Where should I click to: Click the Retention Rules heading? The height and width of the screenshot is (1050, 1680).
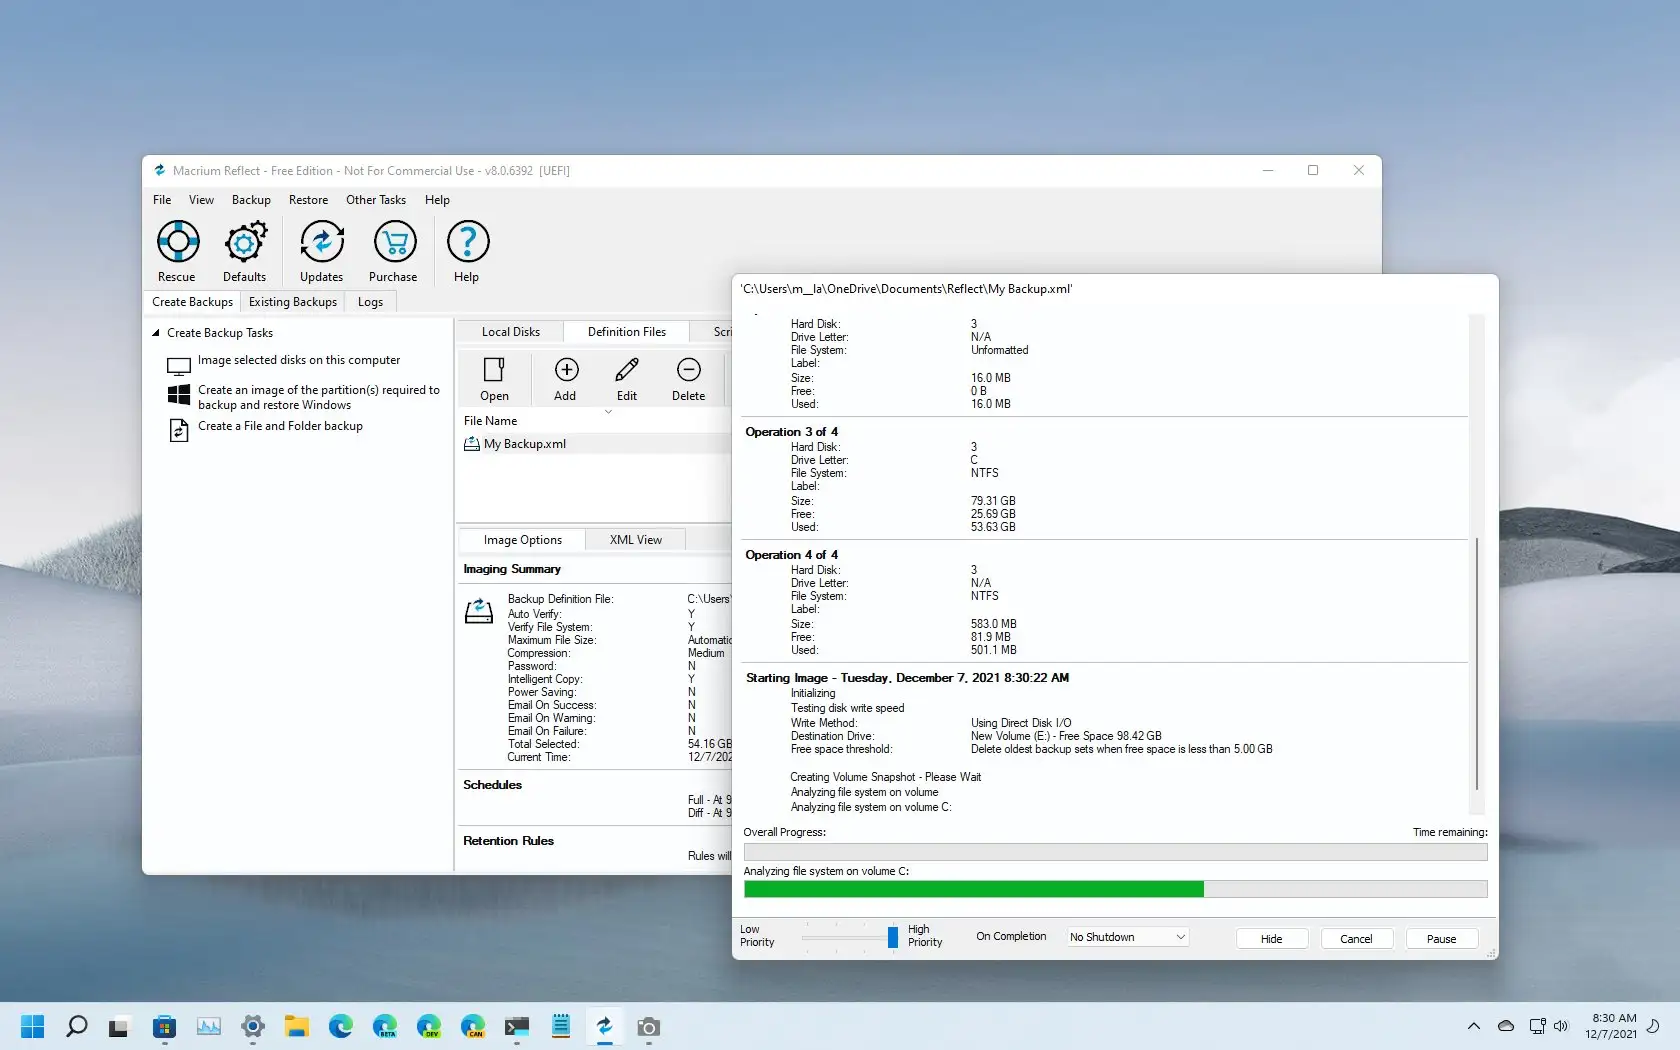pos(508,841)
